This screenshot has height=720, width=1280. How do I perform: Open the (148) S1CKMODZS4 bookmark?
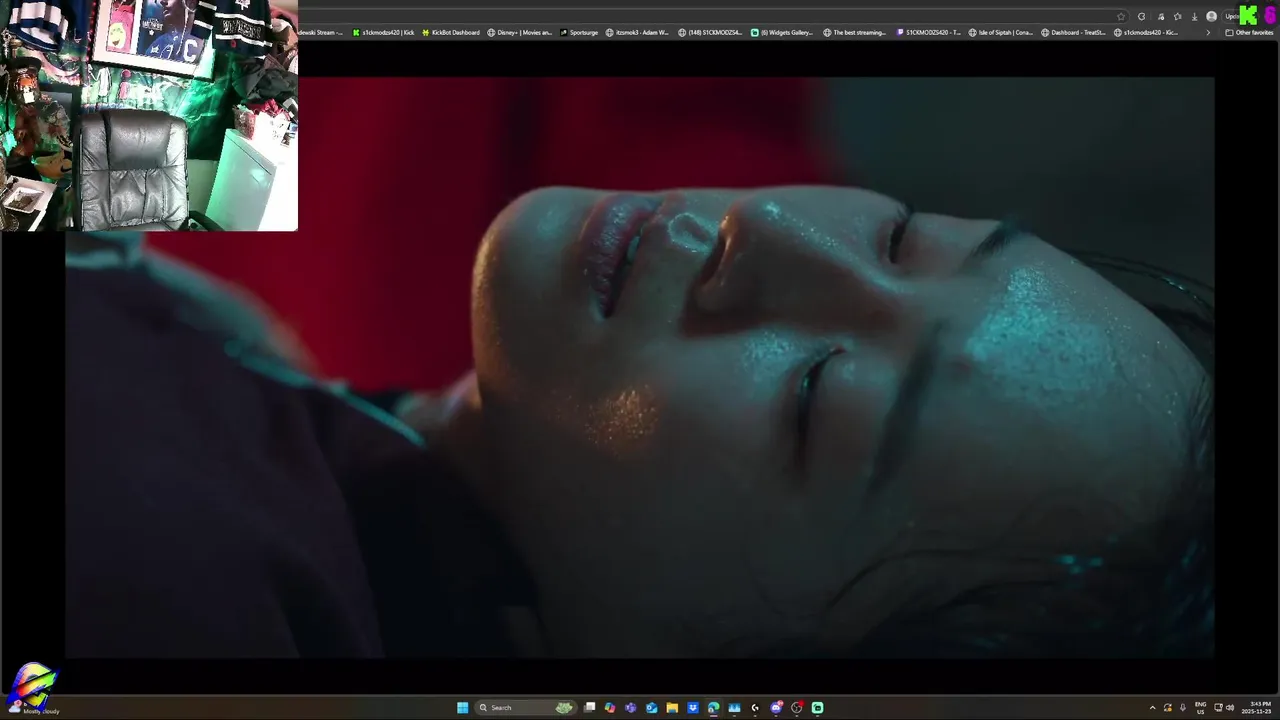click(x=710, y=32)
